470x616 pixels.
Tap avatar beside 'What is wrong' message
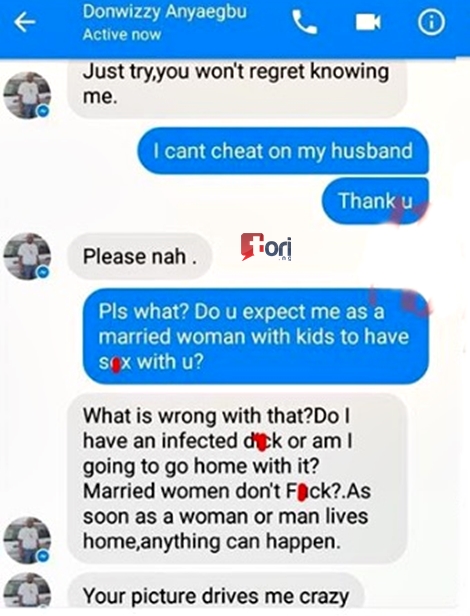click(27, 540)
